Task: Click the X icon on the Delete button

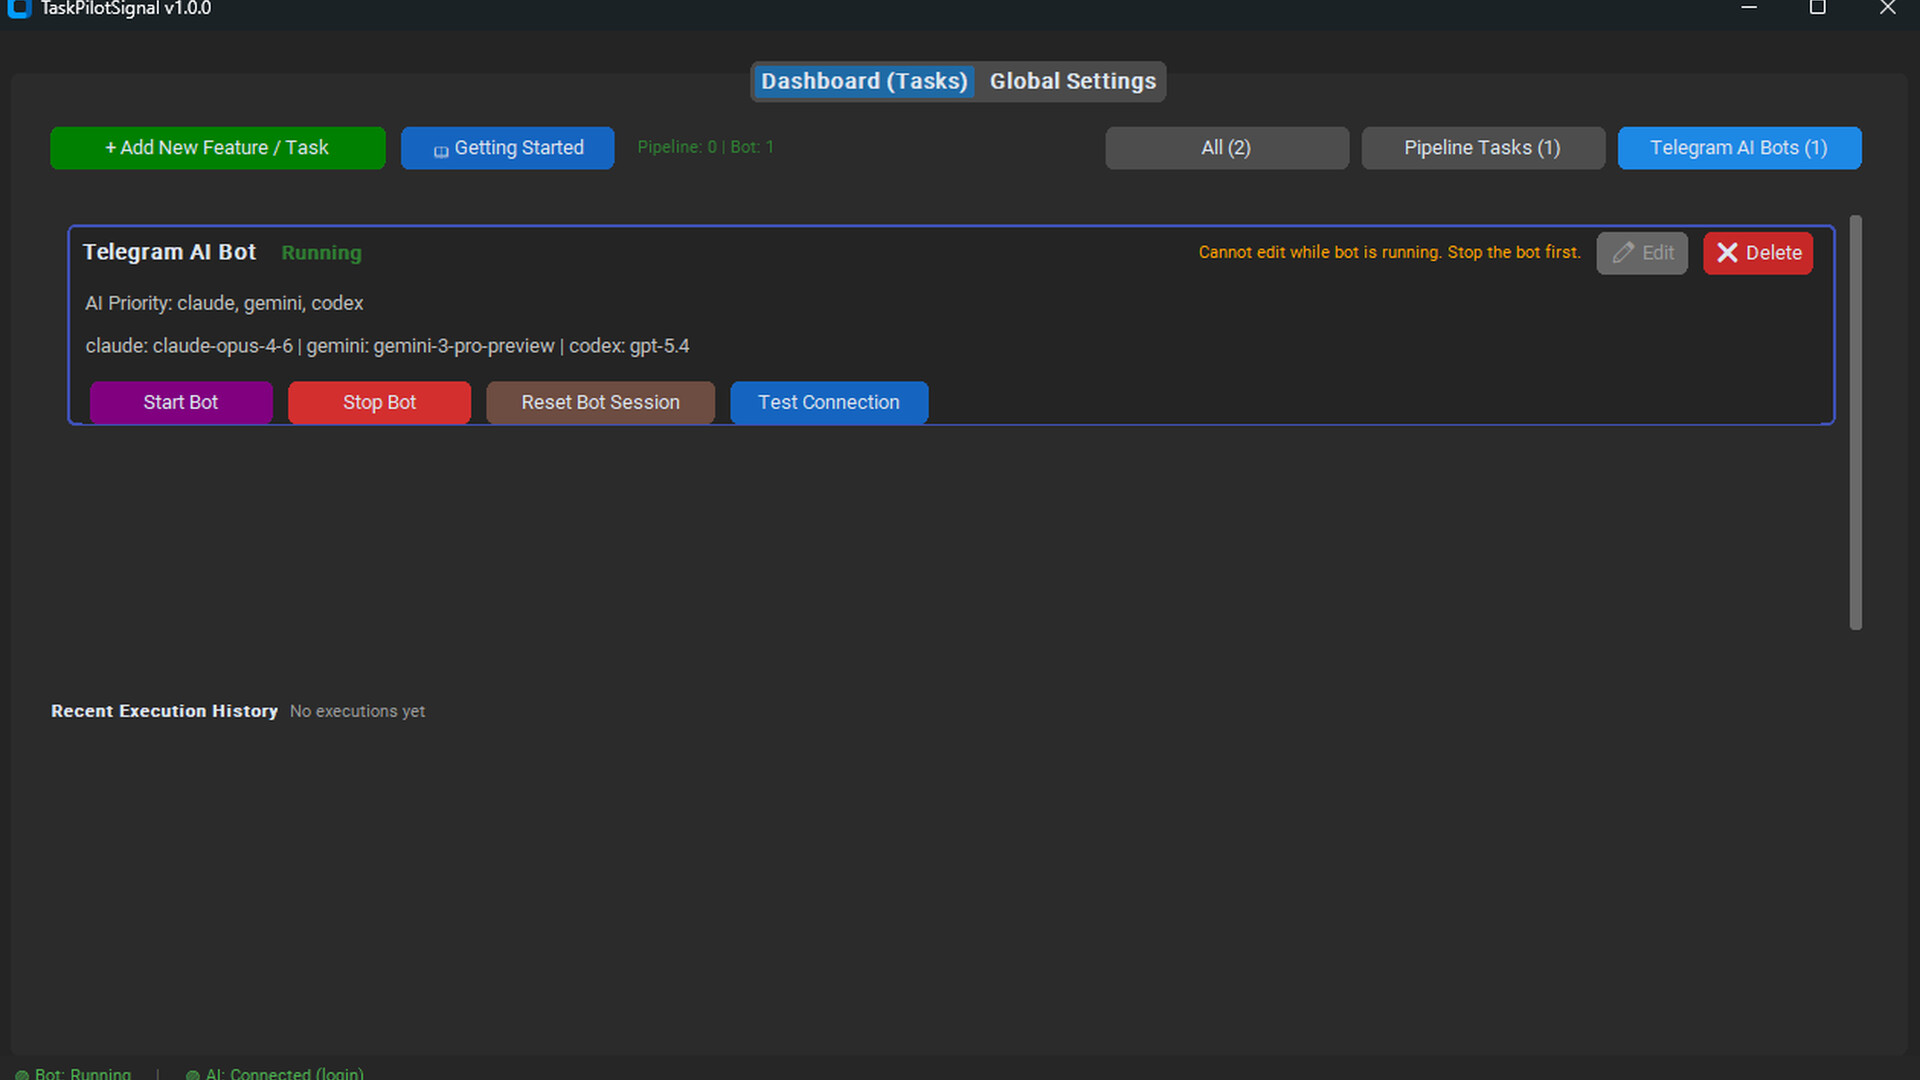Action: pos(1727,253)
